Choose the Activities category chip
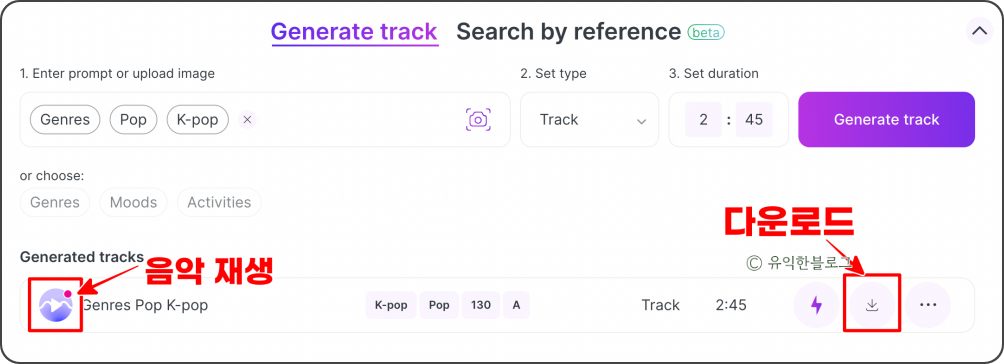 pyautogui.click(x=219, y=203)
